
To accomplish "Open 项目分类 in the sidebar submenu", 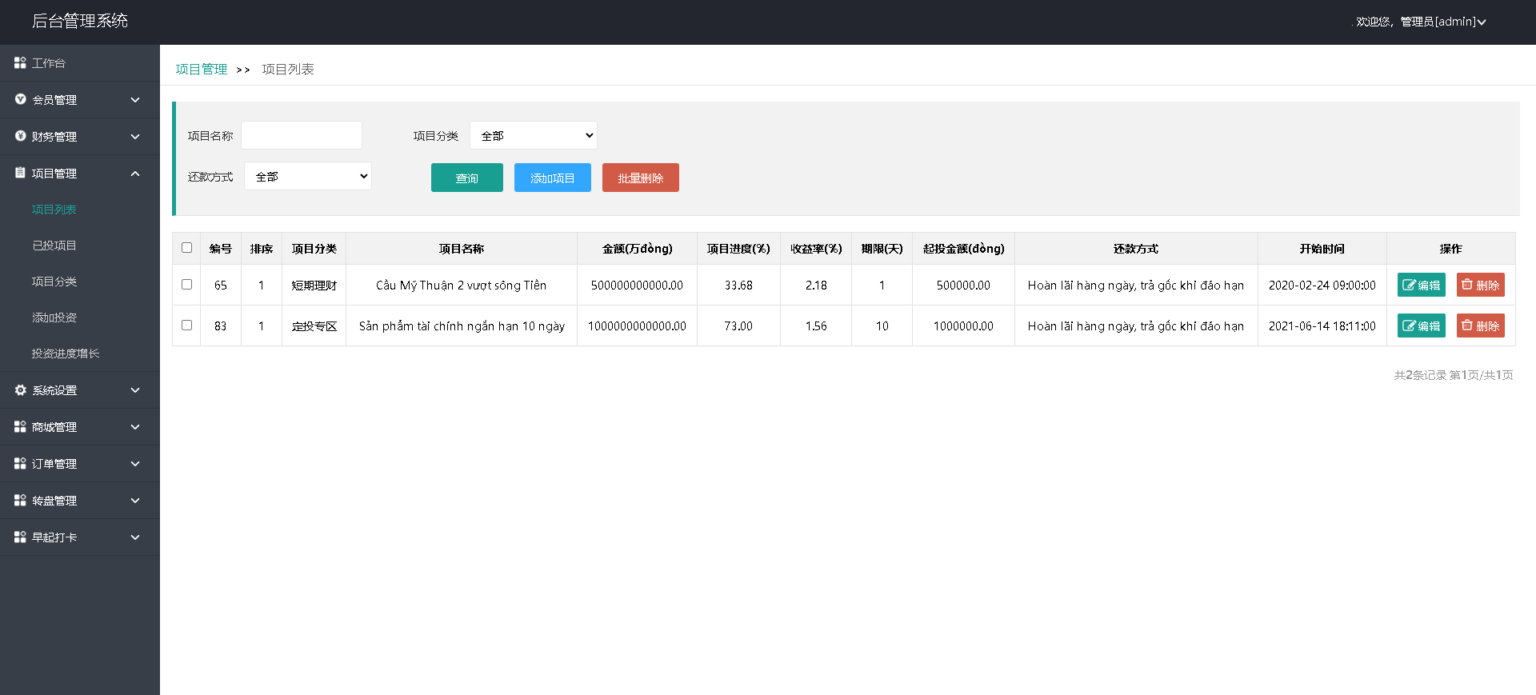I will pyautogui.click(x=54, y=281).
